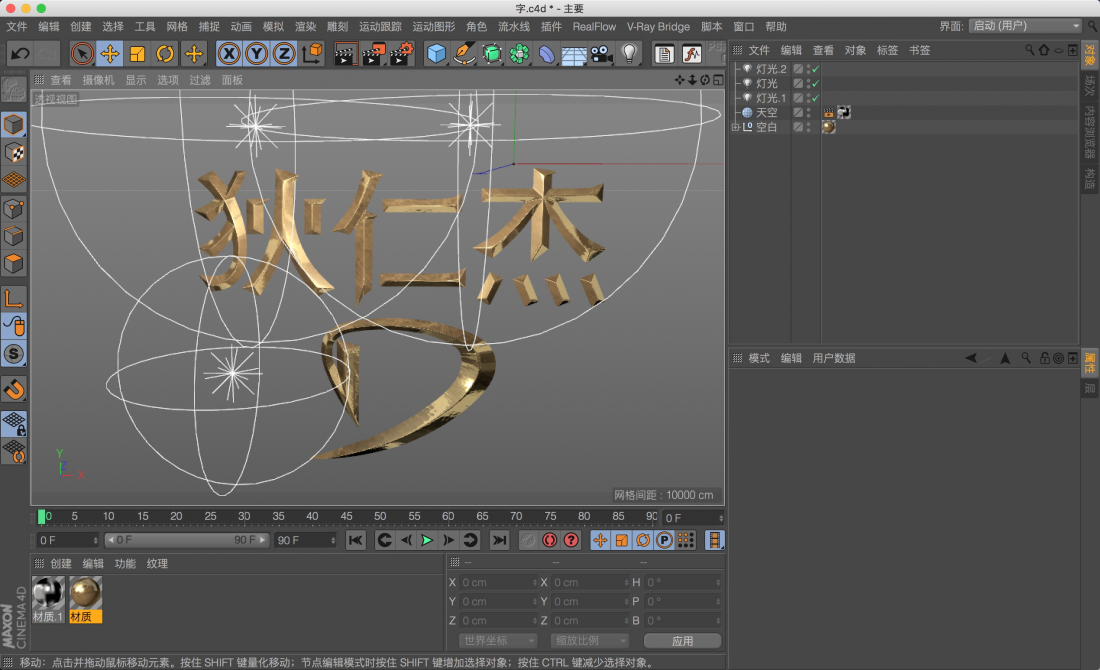This screenshot has height=670, width=1100.
Task: Expand the 空白 null object tree
Action: (735, 127)
